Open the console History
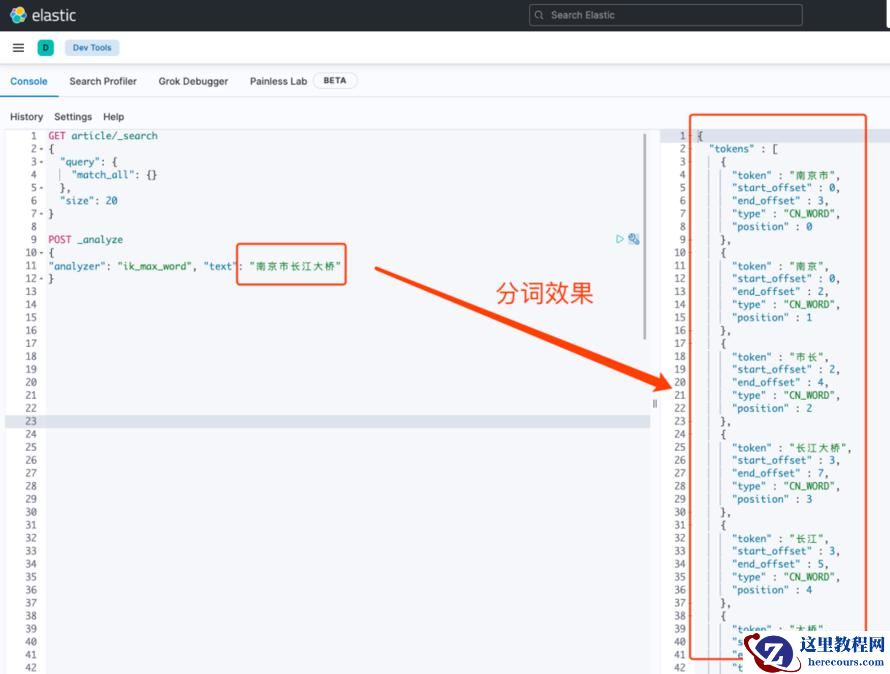The height and width of the screenshot is (674, 890). tap(26, 117)
